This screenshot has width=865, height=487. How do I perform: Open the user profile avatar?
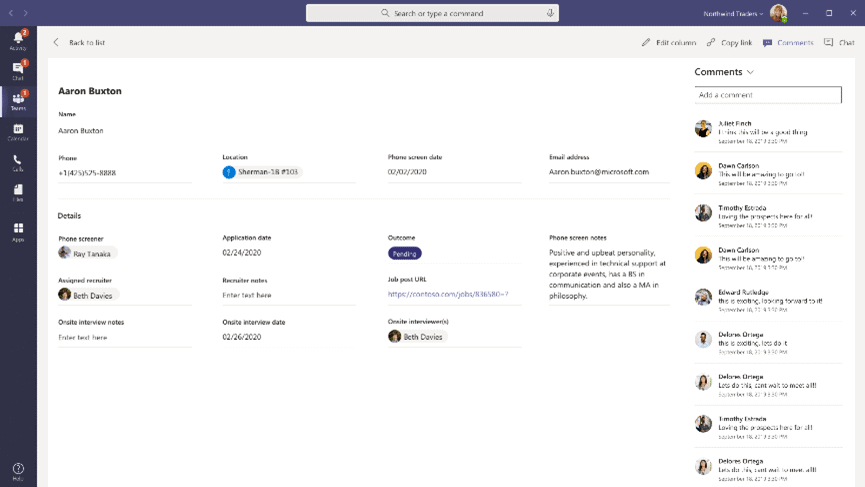tap(778, 13)
